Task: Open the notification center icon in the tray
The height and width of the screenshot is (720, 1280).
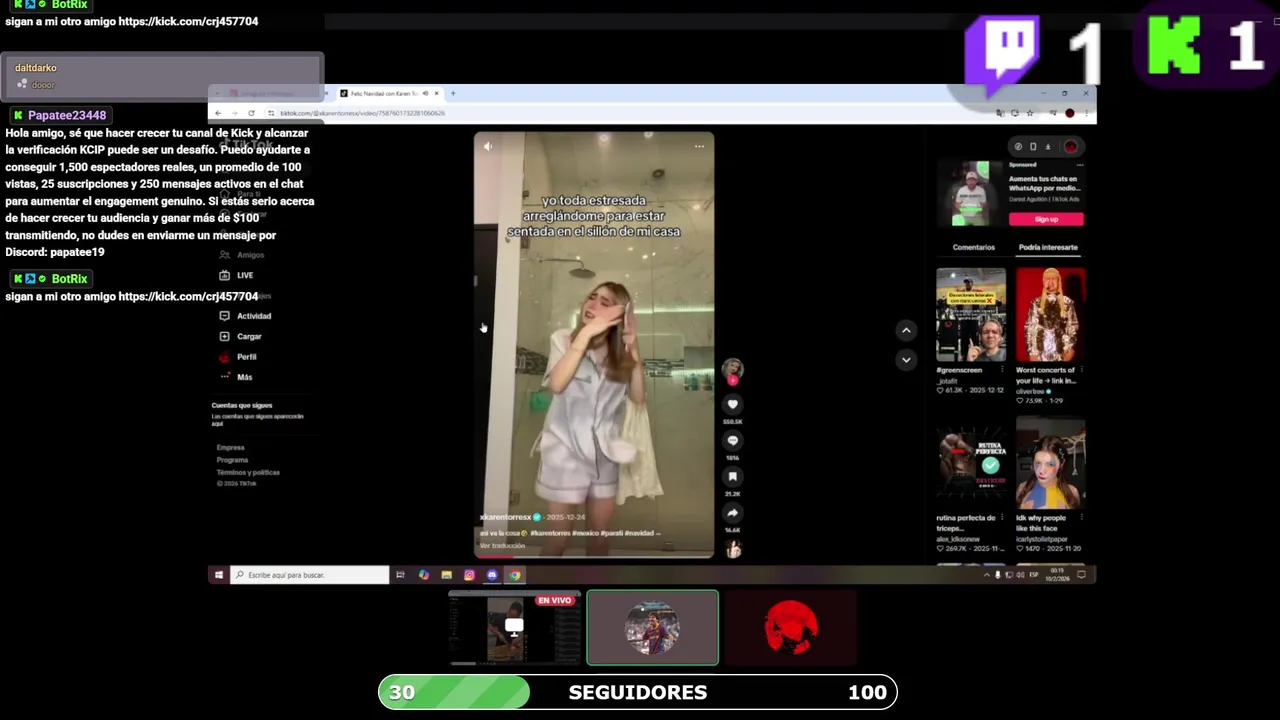Action: coord(1081,575)
